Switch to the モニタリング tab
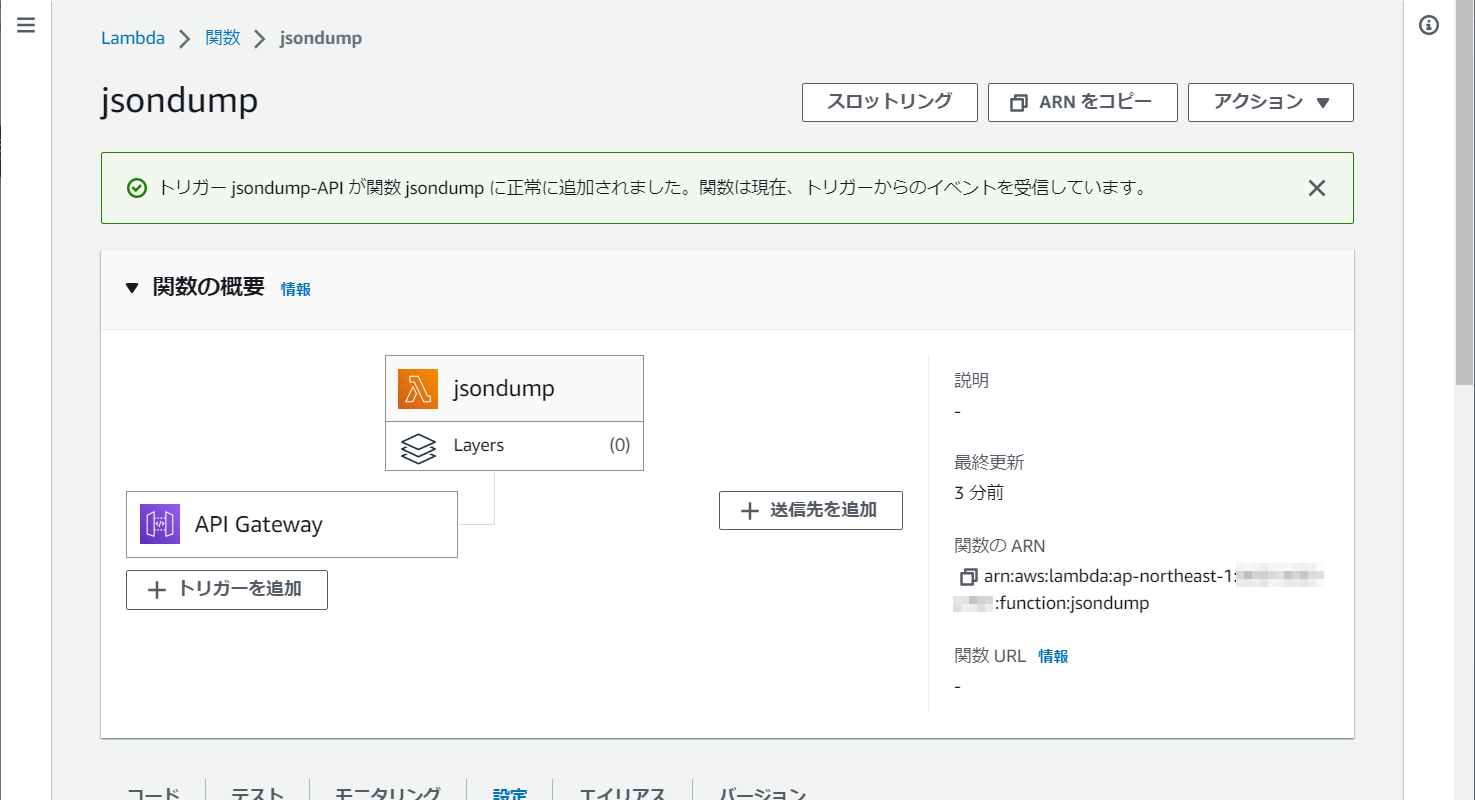The height and width of the screenshot is (800, 1475). [387, 793]
